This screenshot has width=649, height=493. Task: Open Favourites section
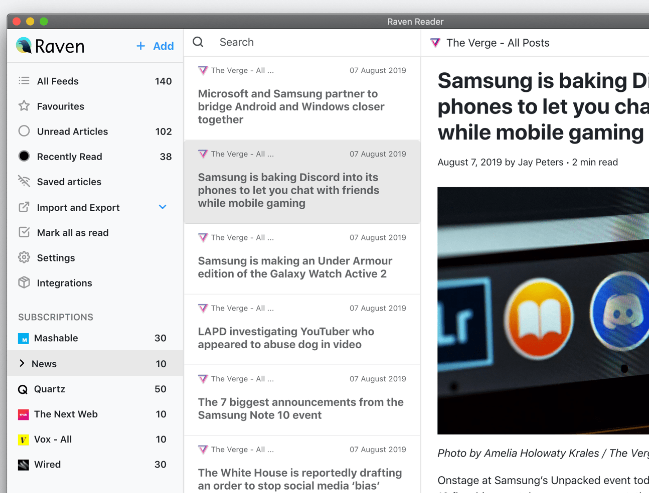[95, 106]
